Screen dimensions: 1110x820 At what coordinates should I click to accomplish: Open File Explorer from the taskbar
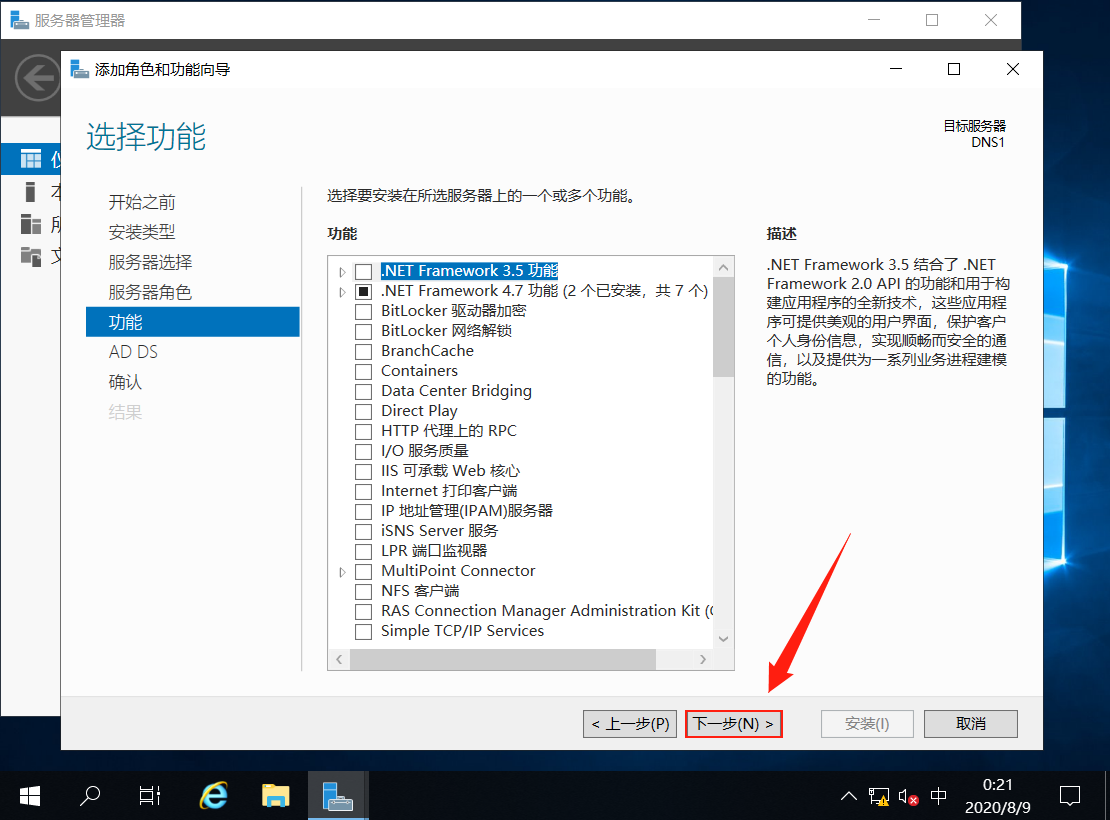tap(275, 796)
